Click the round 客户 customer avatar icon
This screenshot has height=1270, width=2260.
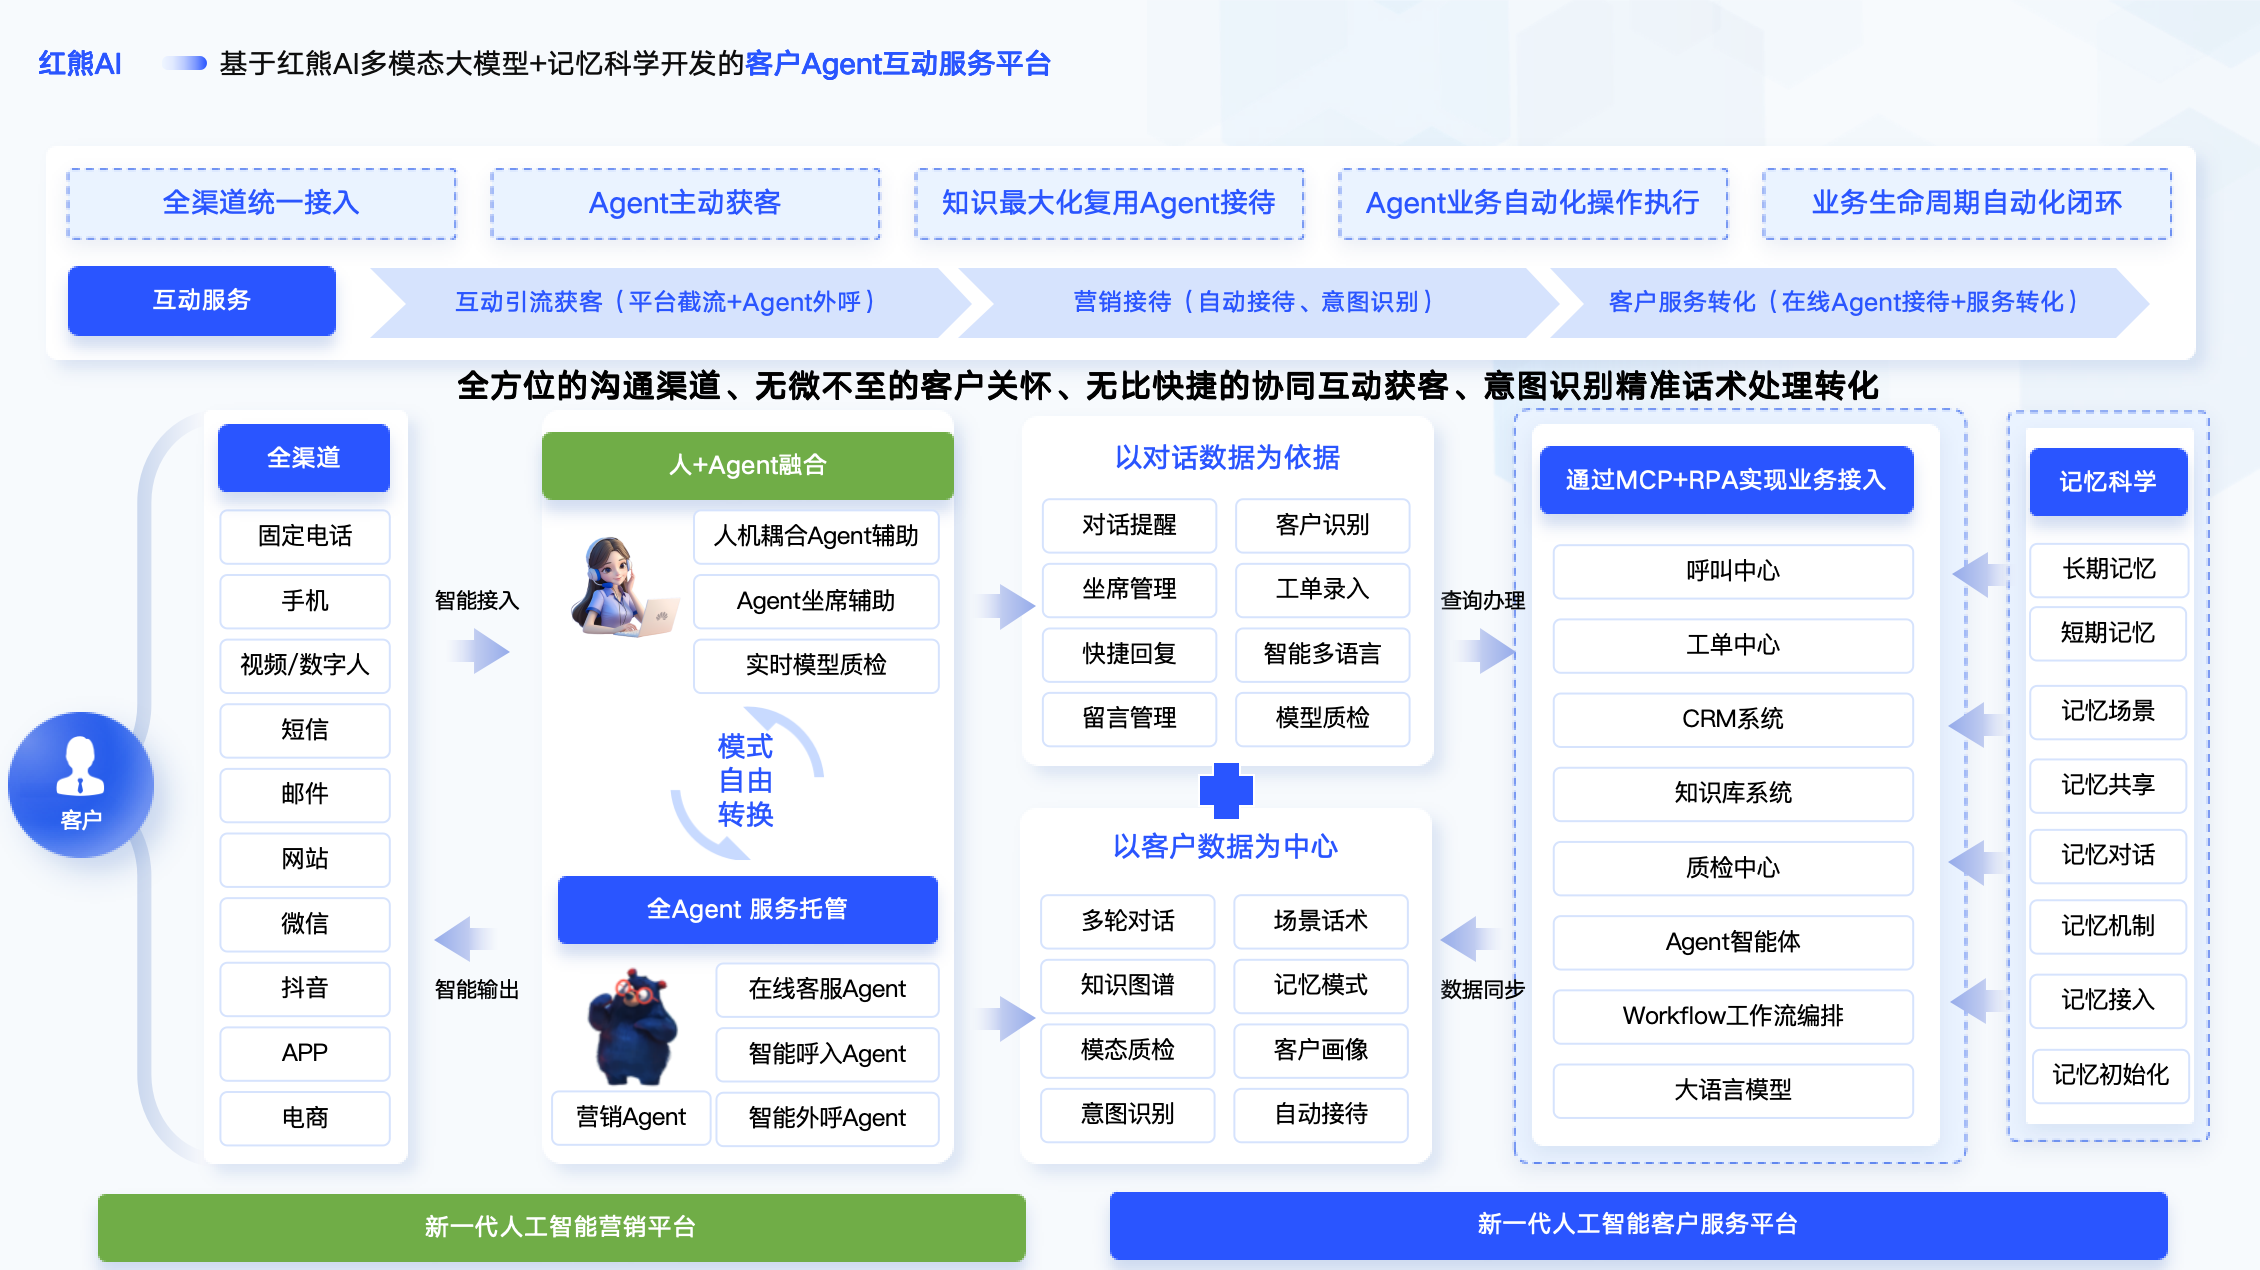tap(81, 783)
